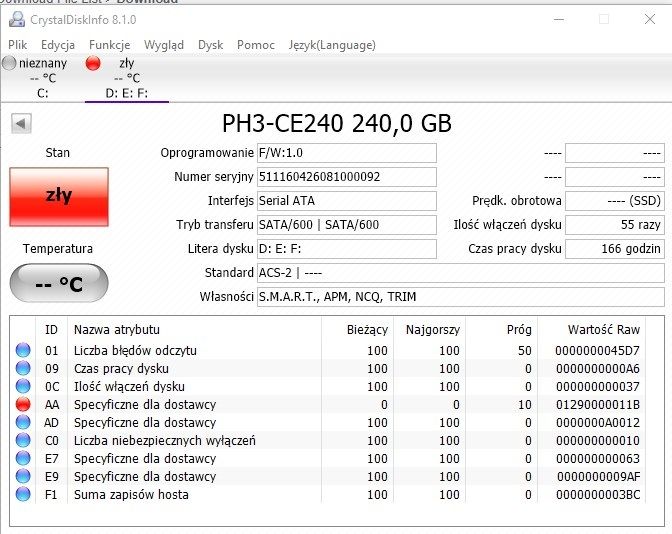
Task: Click the temperature '-- °C' button
Action: point(59,283)
